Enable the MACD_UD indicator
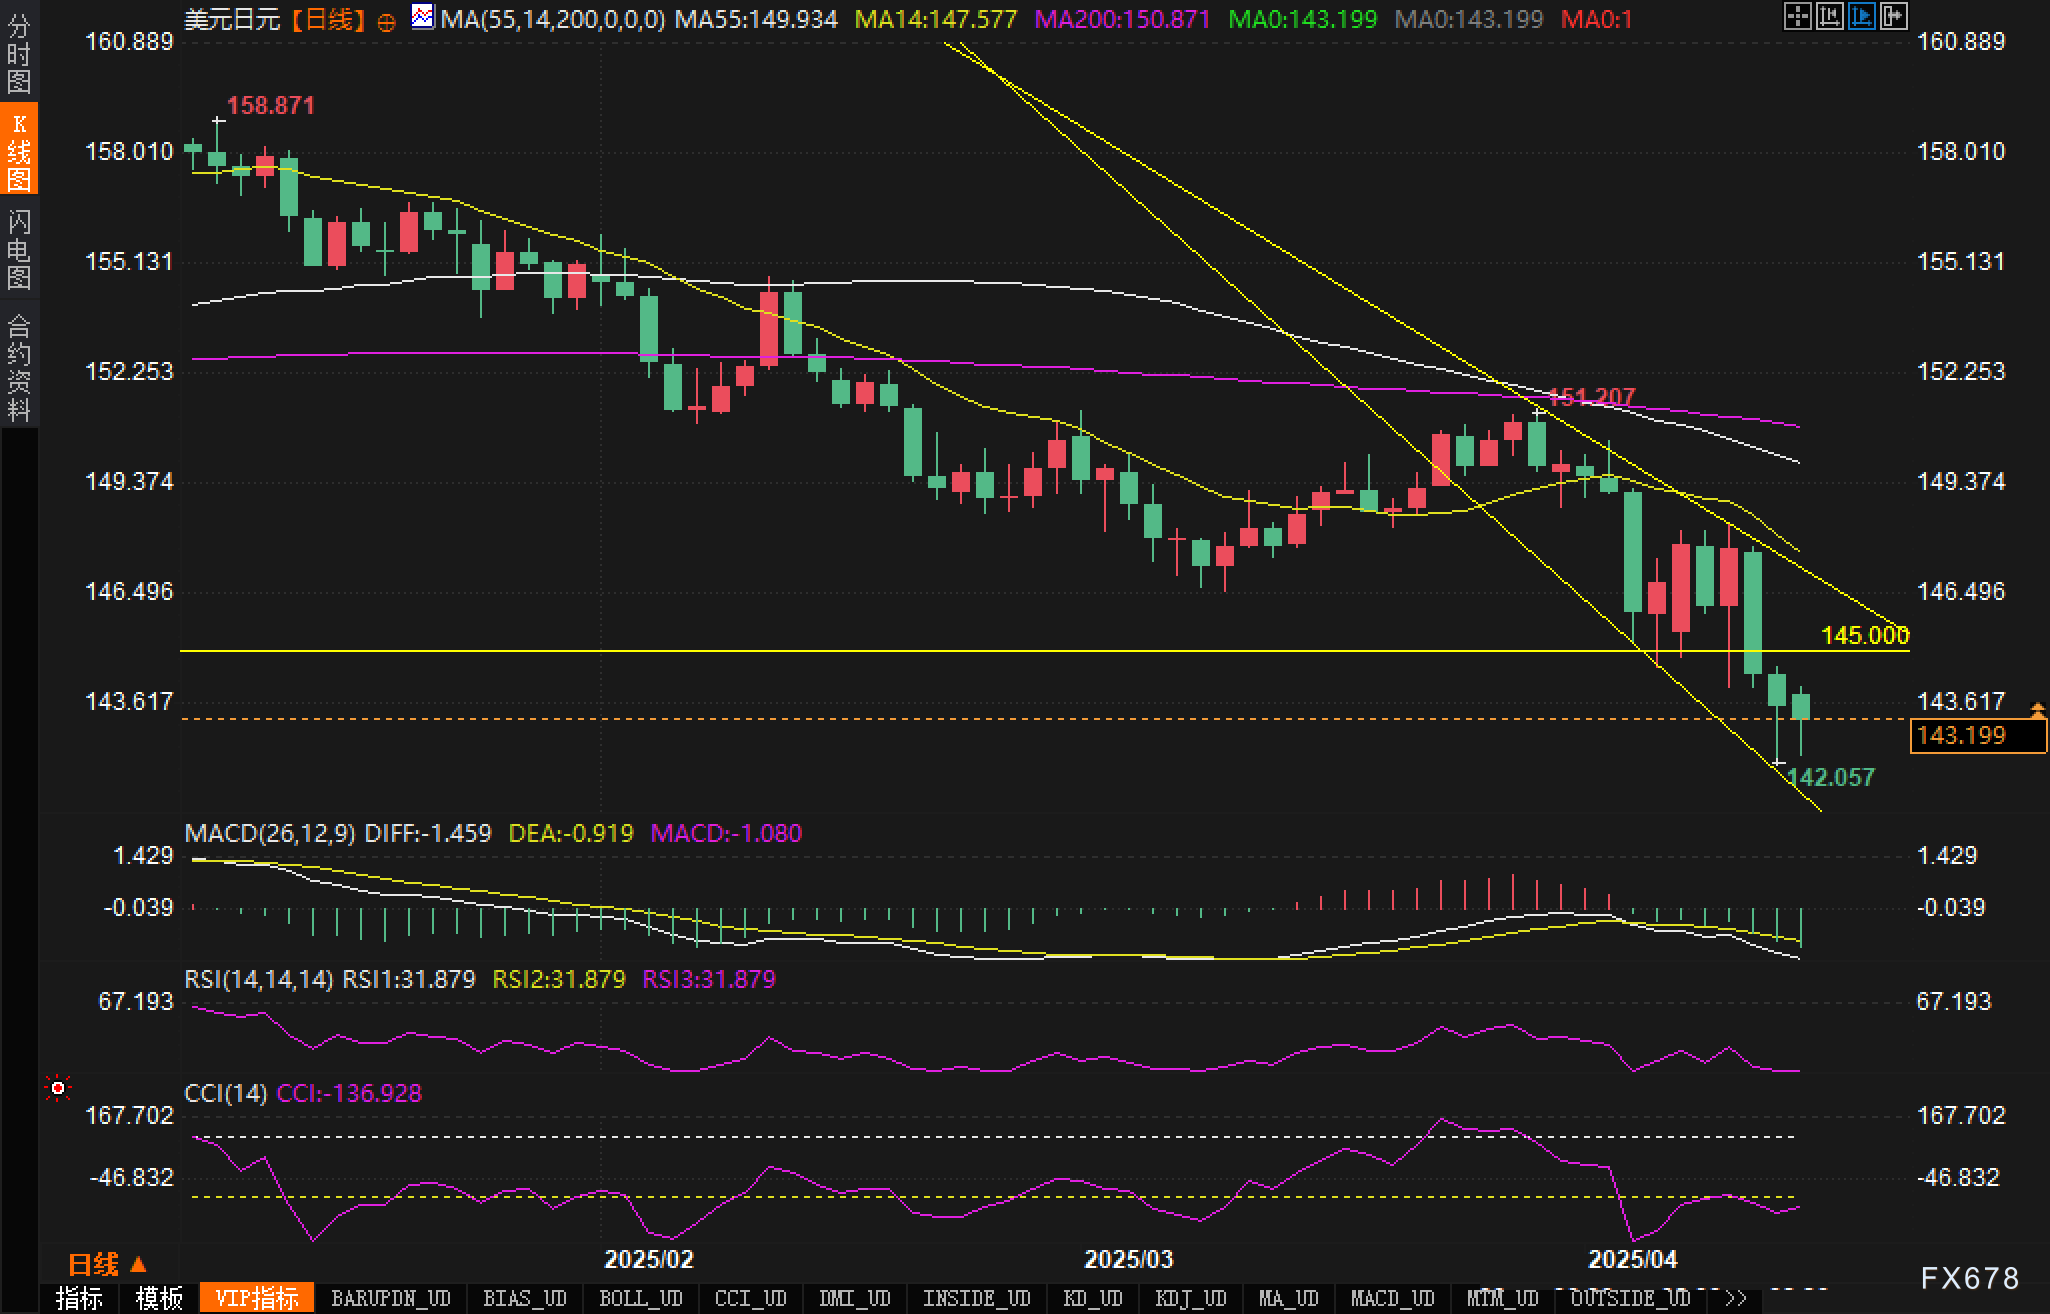Screen dimensions: 2050x1314 pyautogui.click(x=1392, y=1298)
